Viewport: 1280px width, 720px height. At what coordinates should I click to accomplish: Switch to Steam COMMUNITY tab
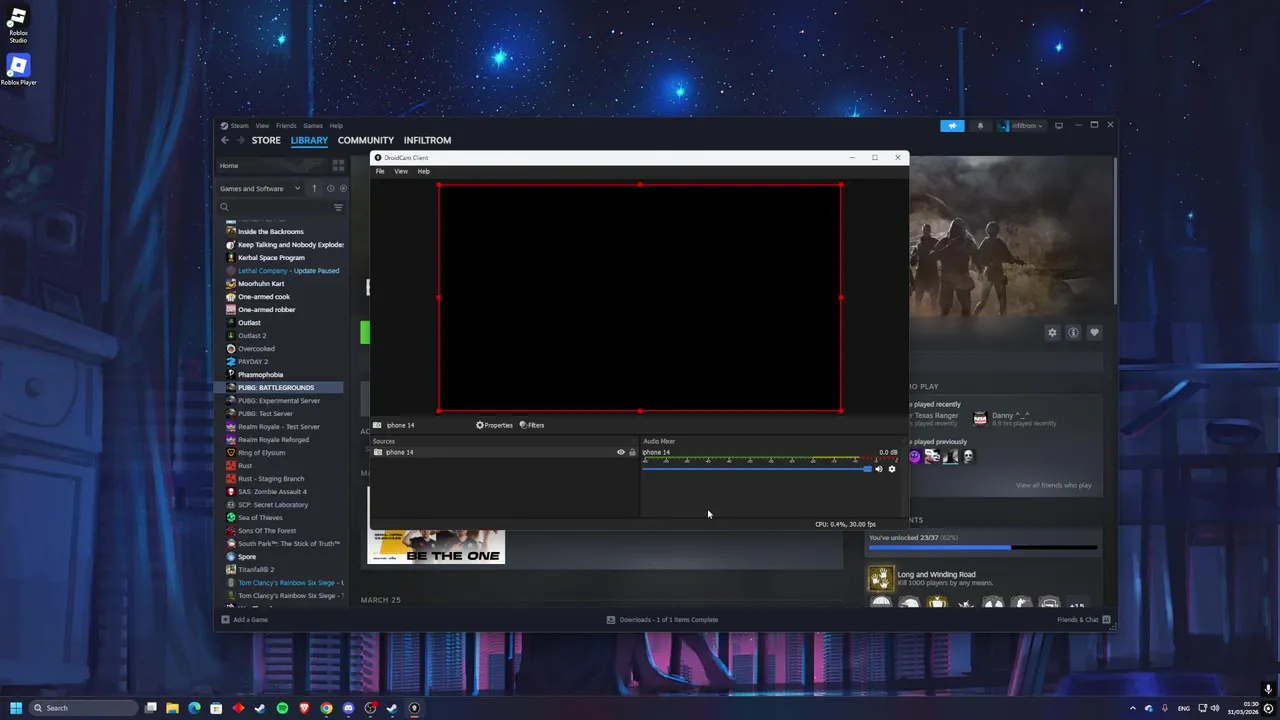click(x=366, y=140)
